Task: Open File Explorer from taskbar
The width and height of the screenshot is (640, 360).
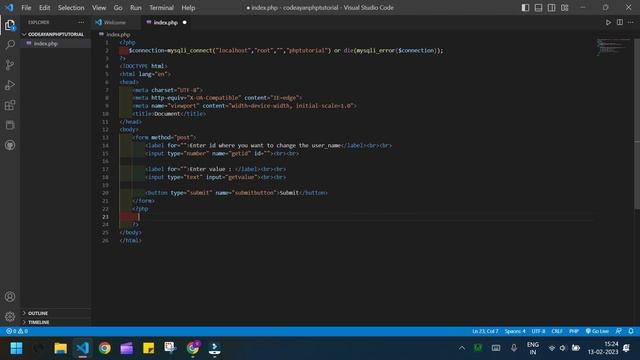Action: click(60, 348)
